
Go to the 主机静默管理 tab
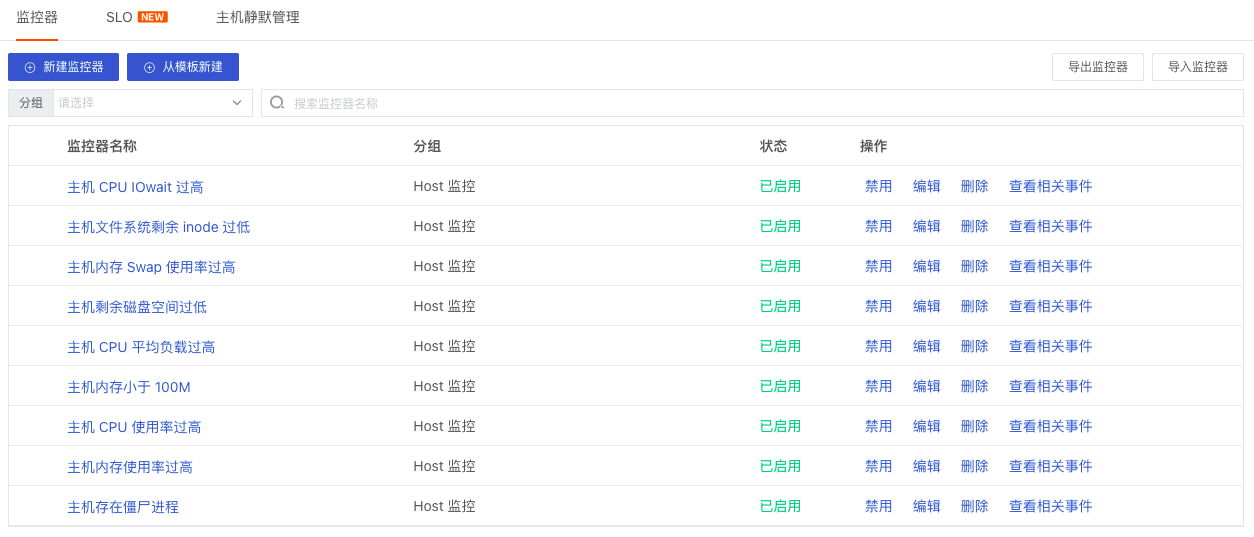click(x=257, y=17)
